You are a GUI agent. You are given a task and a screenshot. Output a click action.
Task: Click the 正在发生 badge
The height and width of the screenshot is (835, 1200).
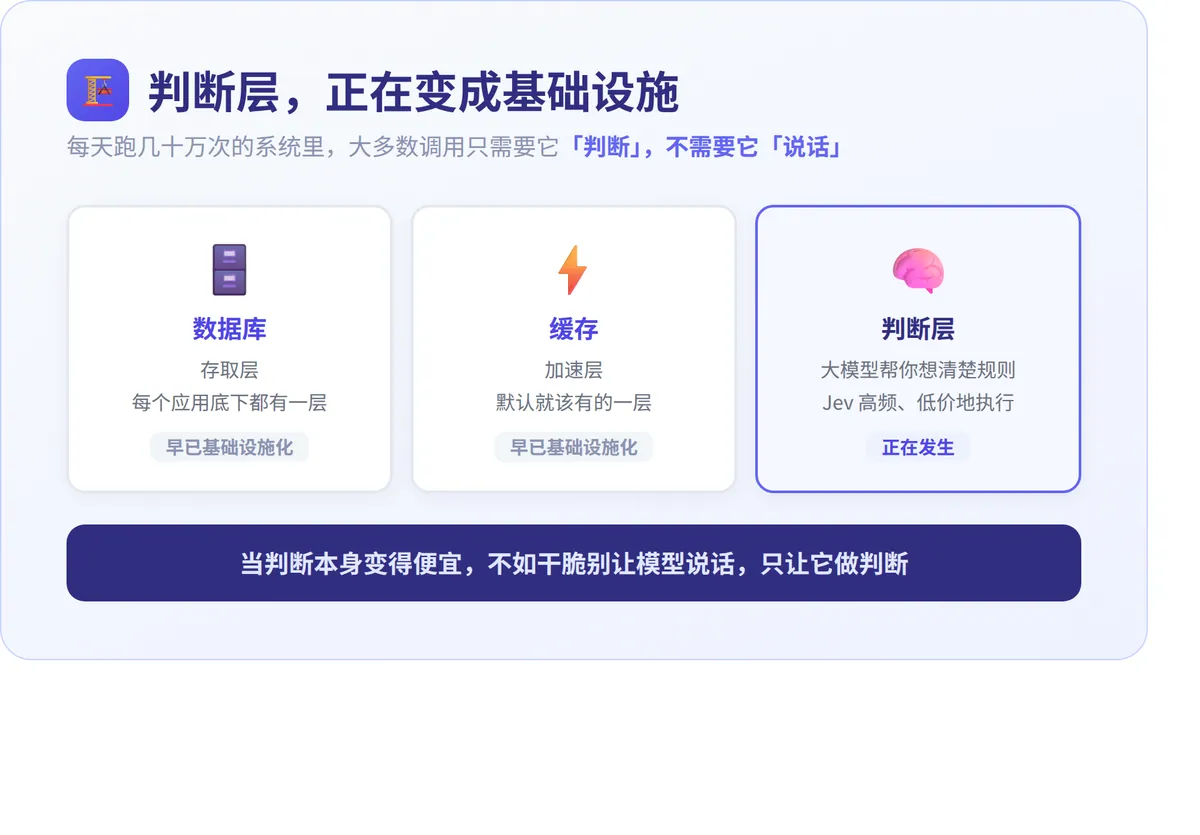click(x=918, y=447)
